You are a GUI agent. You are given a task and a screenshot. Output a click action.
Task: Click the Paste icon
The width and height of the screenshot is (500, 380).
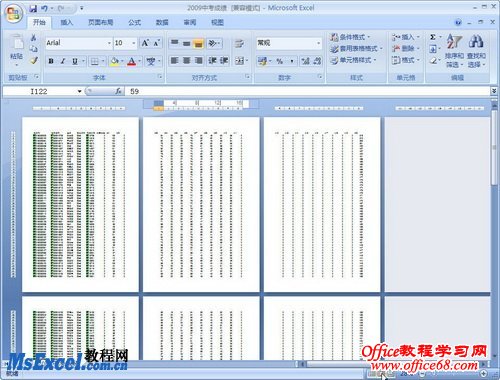(x=16, y=42)
